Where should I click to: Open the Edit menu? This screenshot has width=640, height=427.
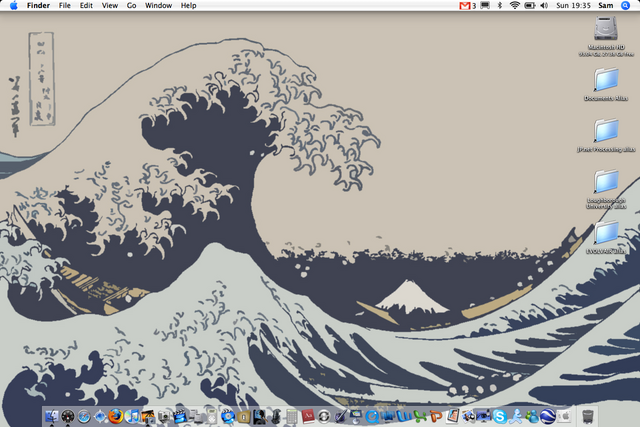click(86, 5)
